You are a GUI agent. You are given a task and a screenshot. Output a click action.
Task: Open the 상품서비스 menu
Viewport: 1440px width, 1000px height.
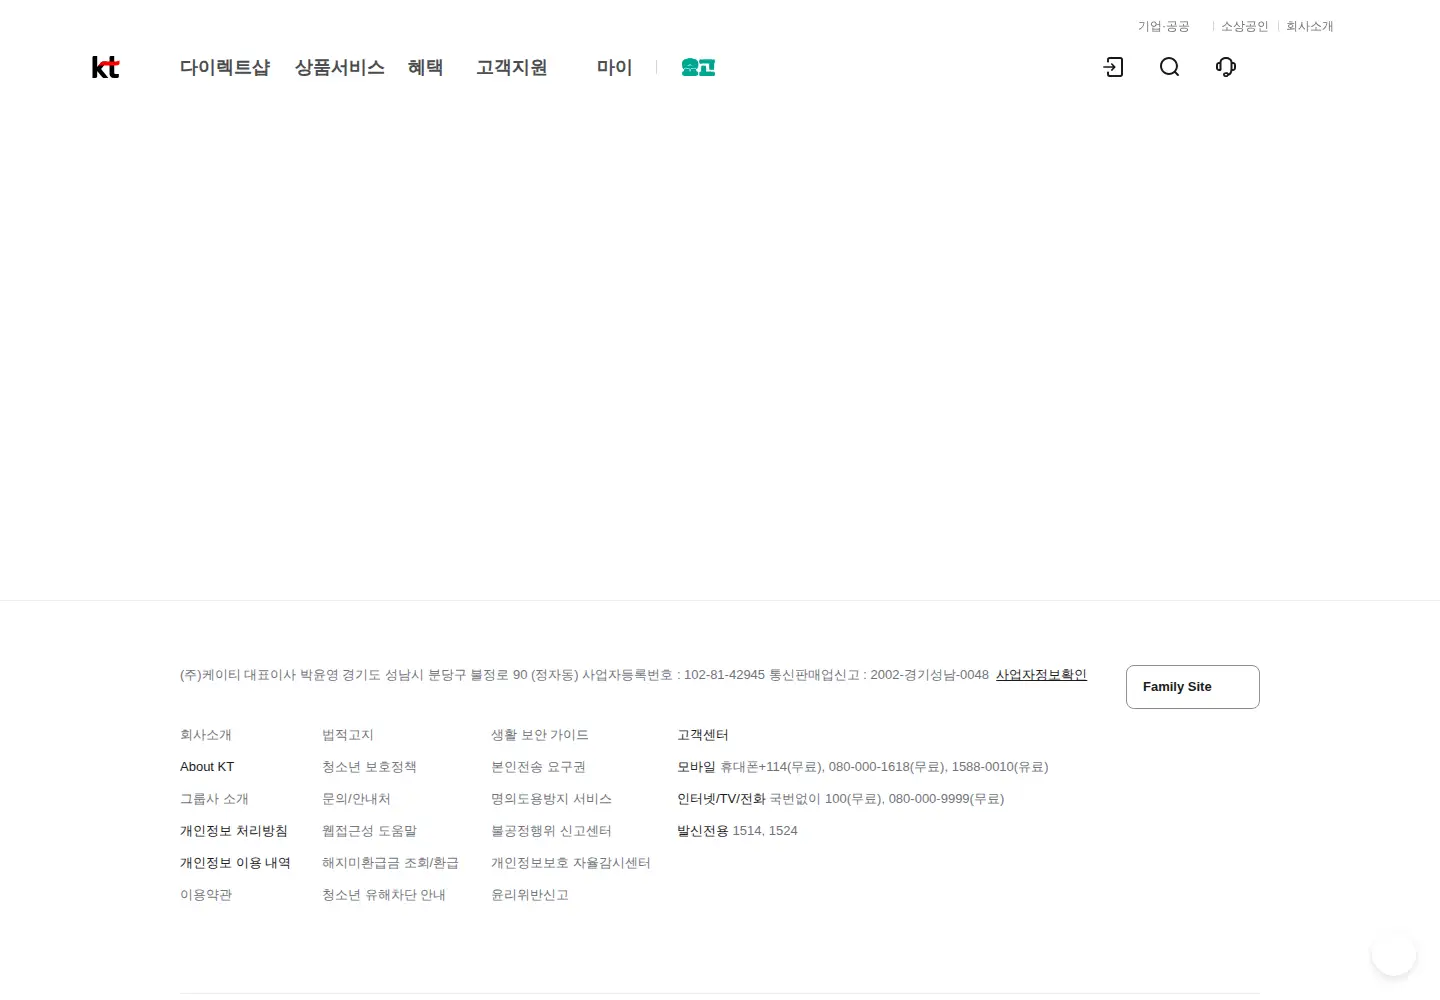pos(340,67)
